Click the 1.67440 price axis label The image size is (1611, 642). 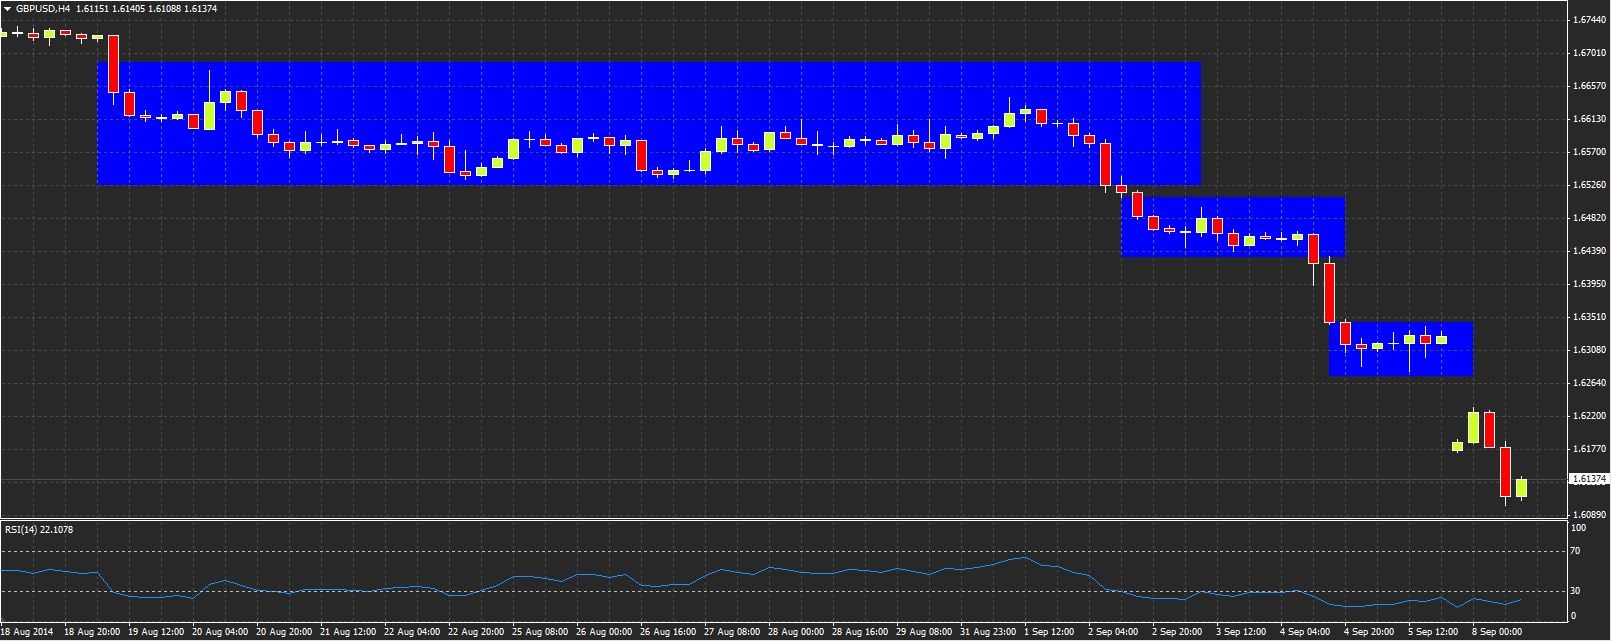point(1590,19)
